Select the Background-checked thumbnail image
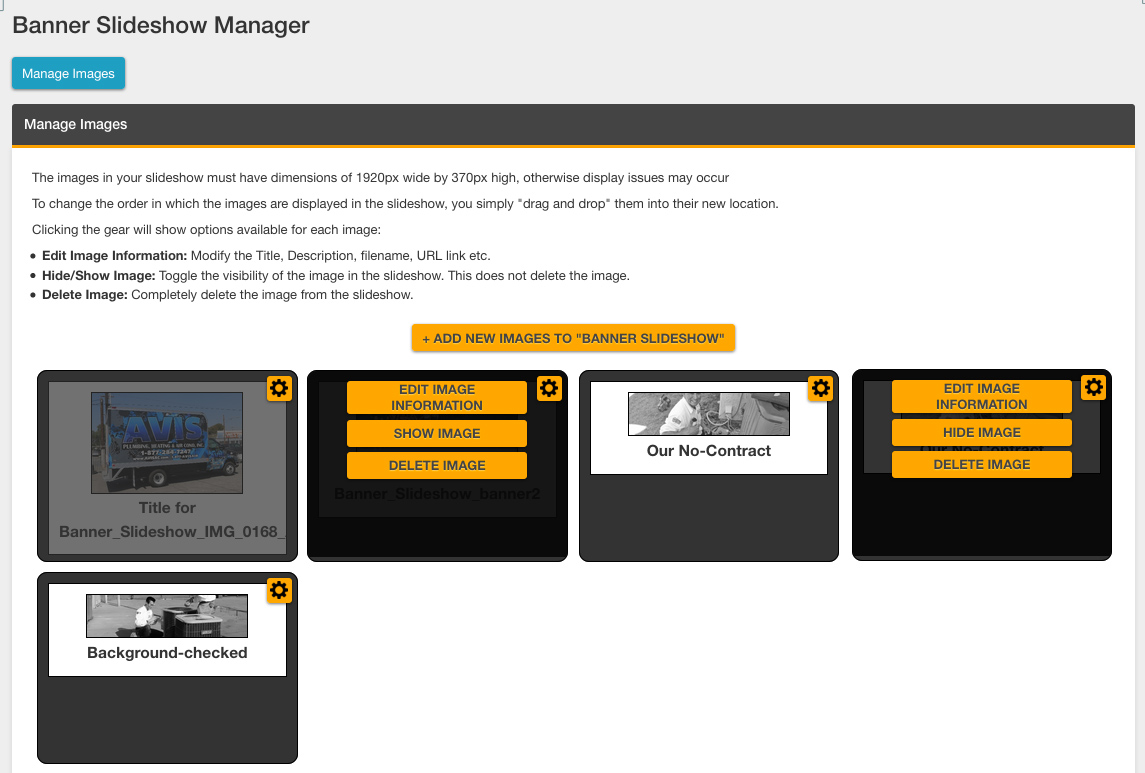This screenshot has height=773, width=1145. [x=167, y=616]
